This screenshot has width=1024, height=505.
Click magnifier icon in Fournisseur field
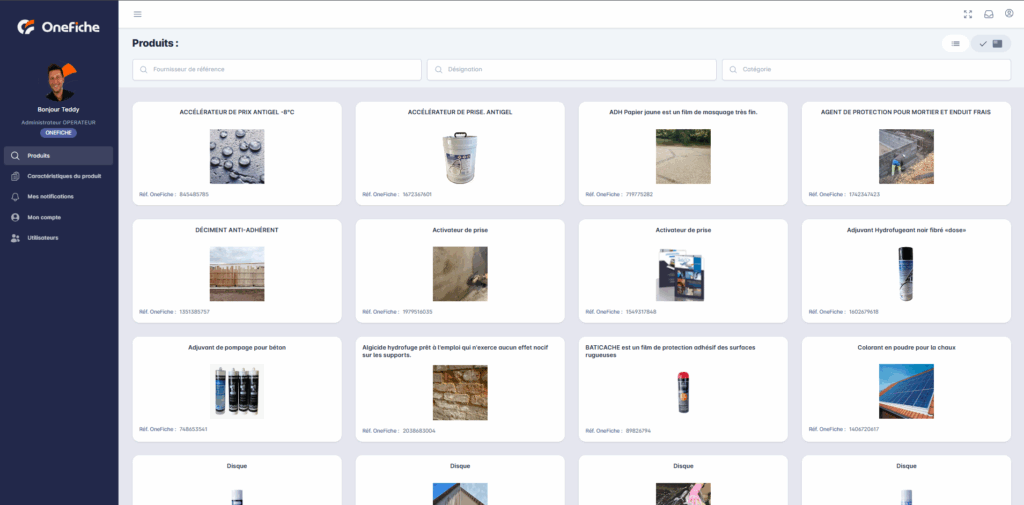pos(144,69)
